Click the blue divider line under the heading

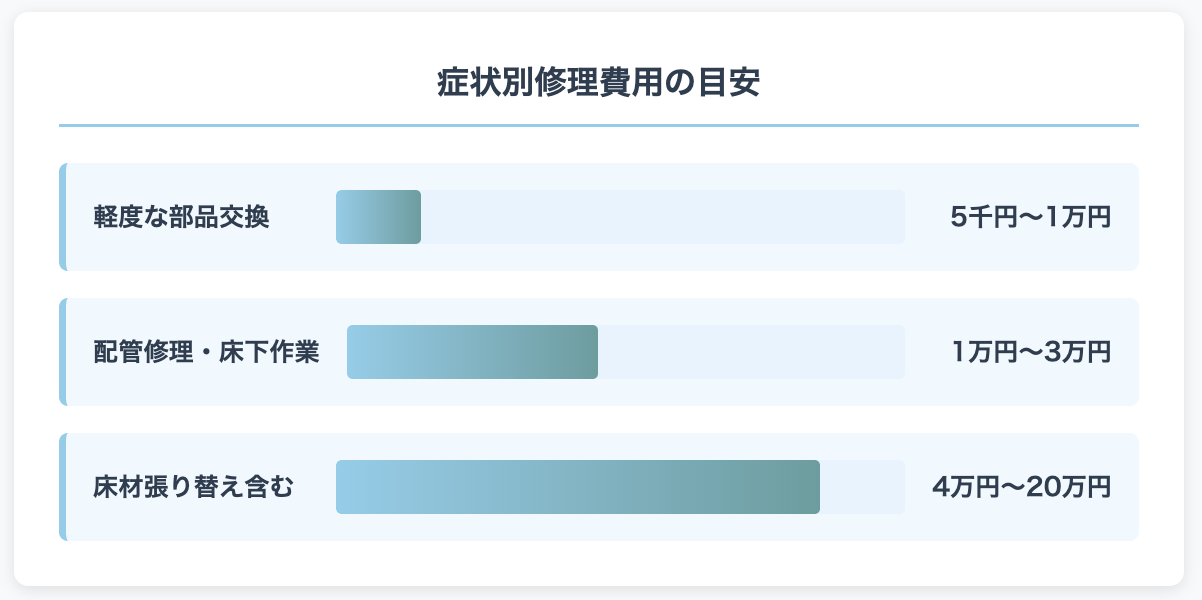[599, 126]
